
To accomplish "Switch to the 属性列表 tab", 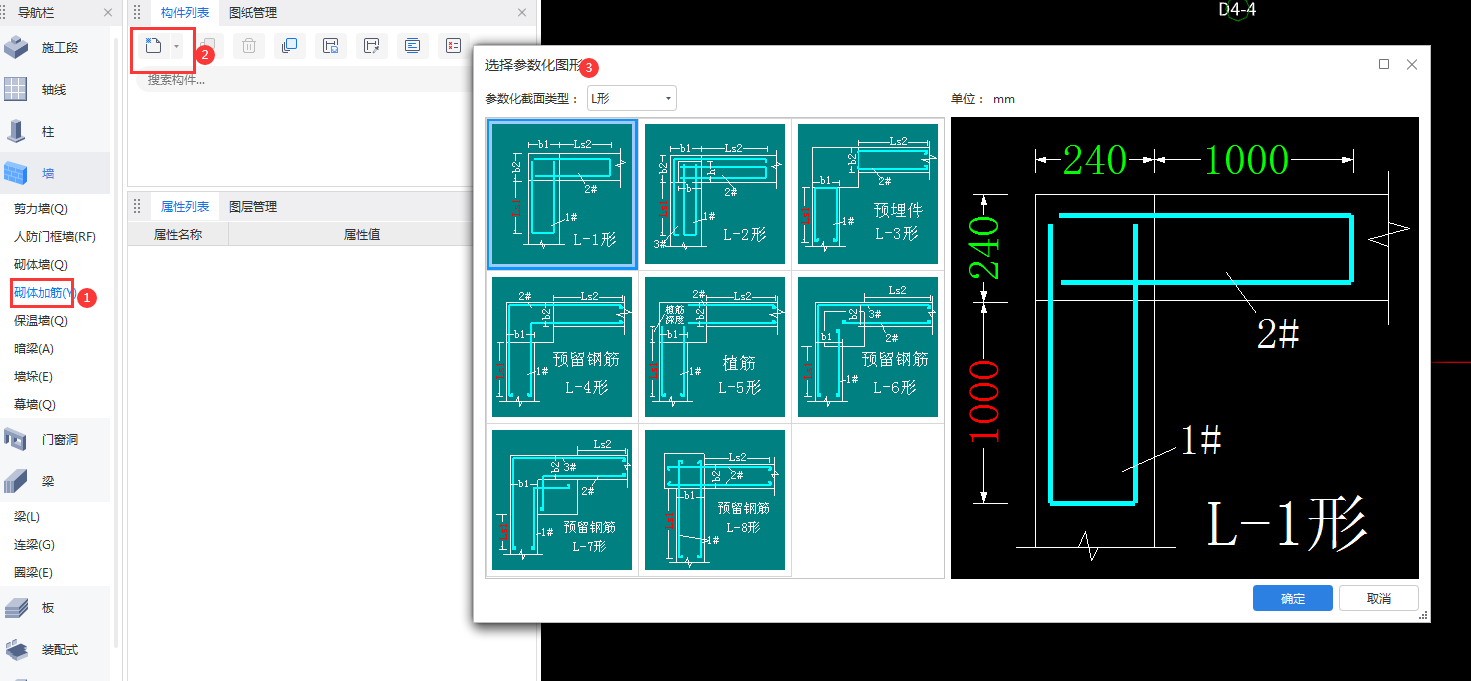I will [185, 207].
